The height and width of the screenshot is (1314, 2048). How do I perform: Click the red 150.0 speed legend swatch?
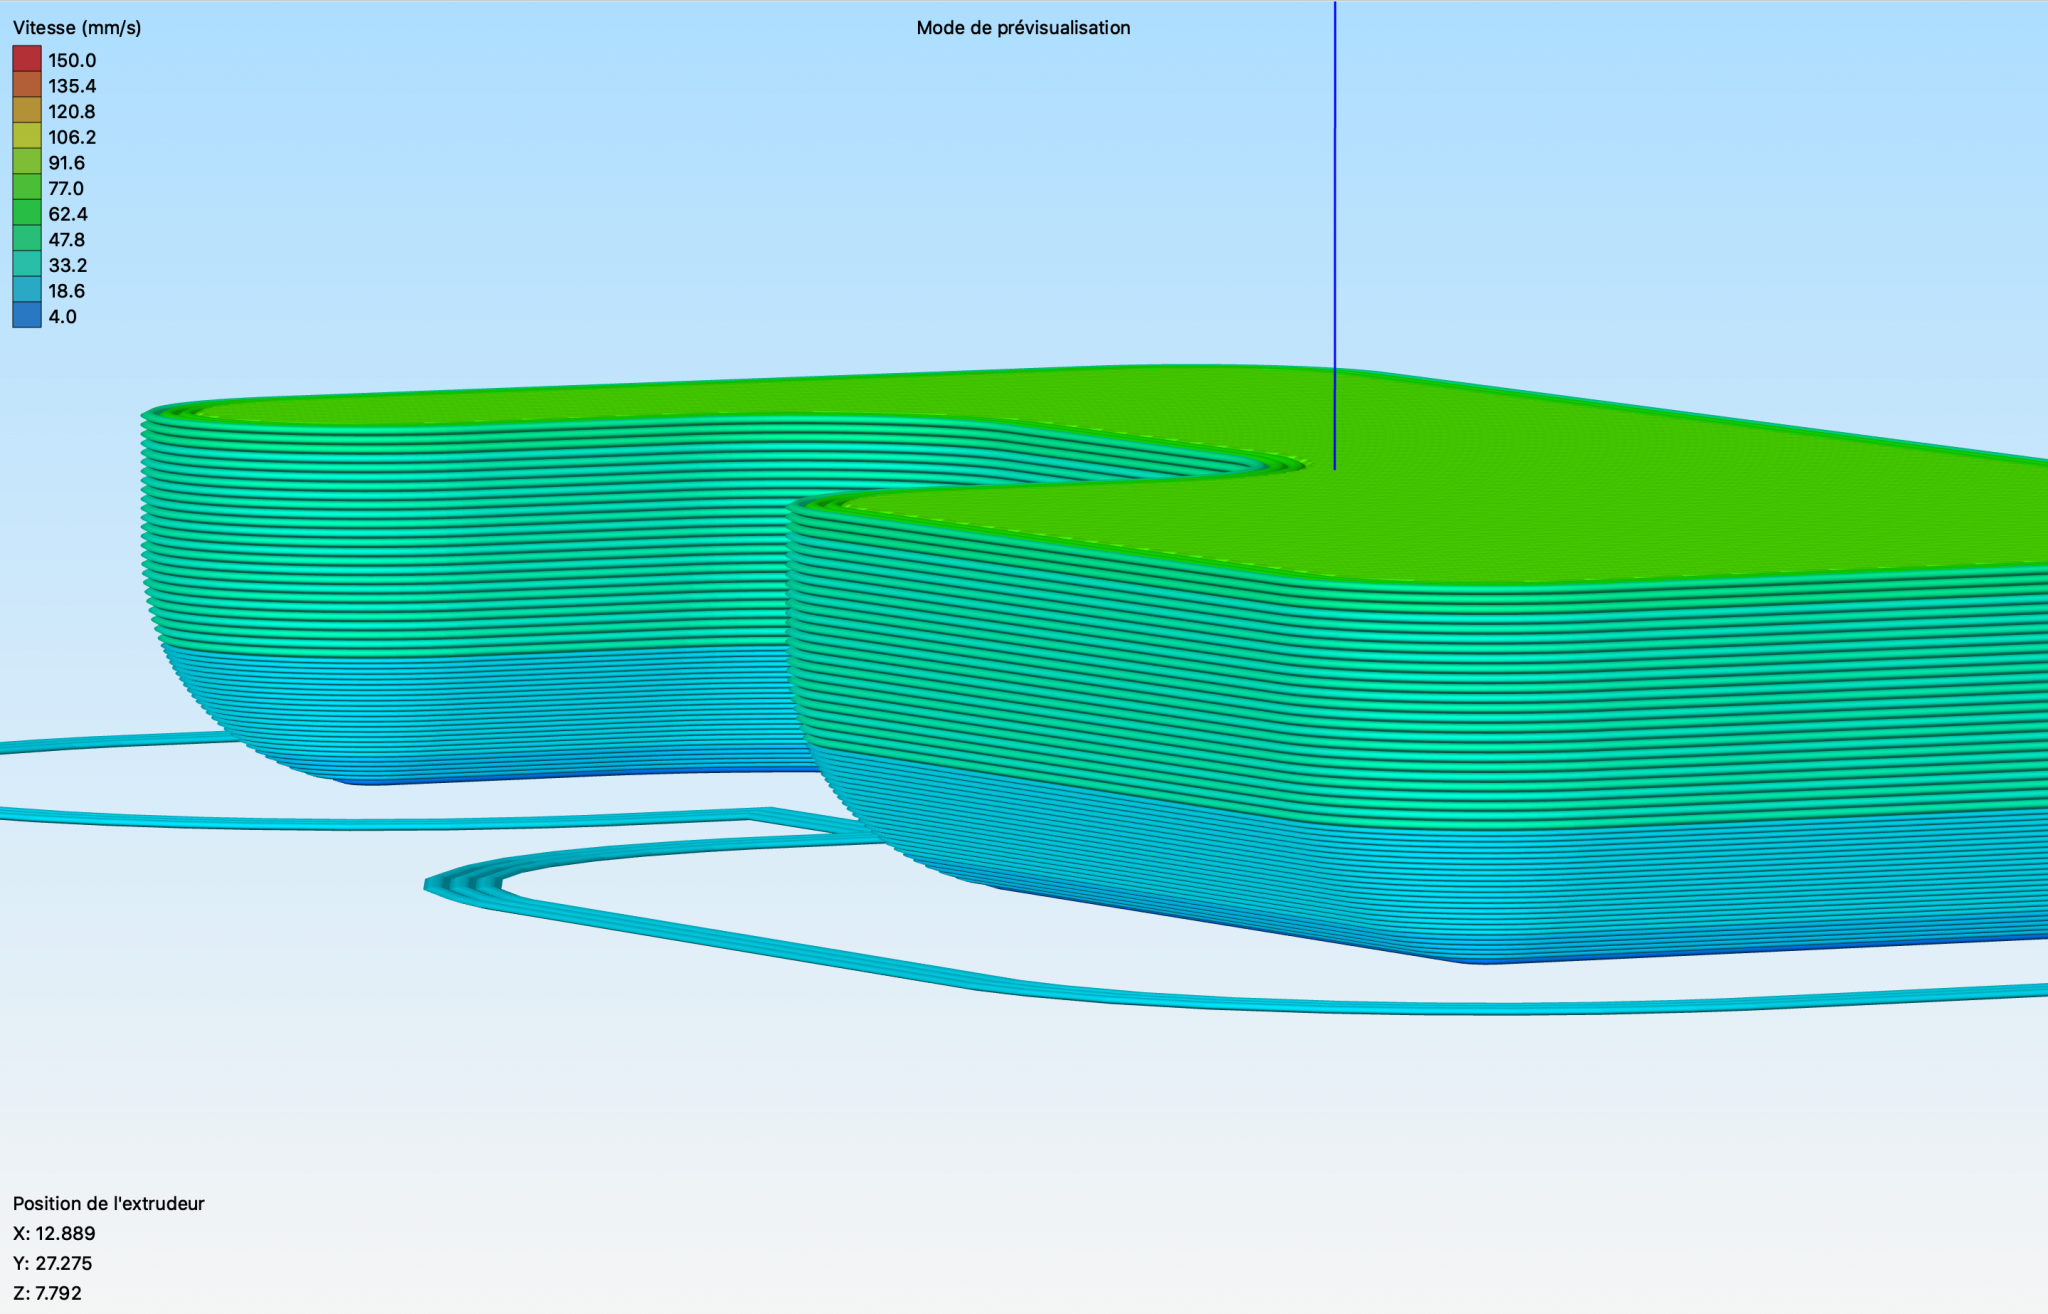27,59
